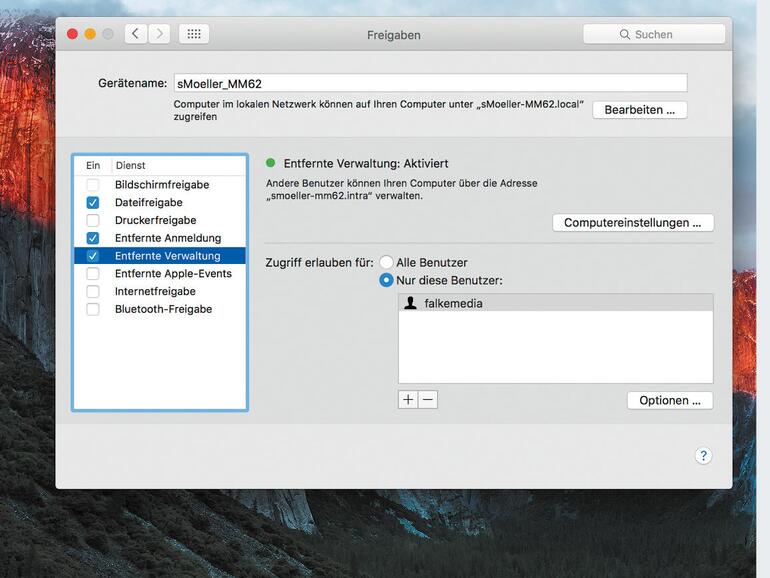Screen dimensions: 770x578
Task: Focus the Suchen search field
Action: pyautogui.click(x=654, y=34)
